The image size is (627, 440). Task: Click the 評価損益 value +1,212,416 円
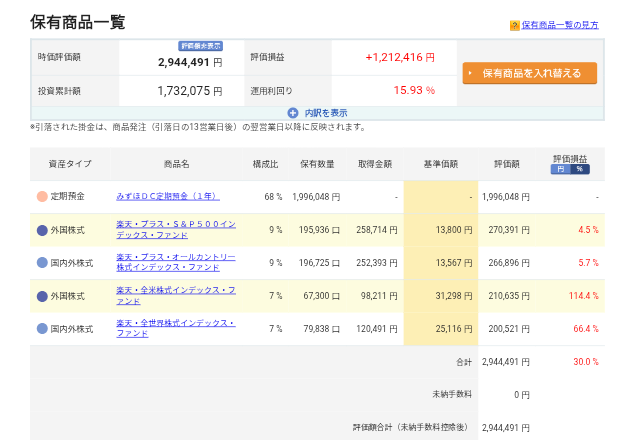tap(400, 58)
